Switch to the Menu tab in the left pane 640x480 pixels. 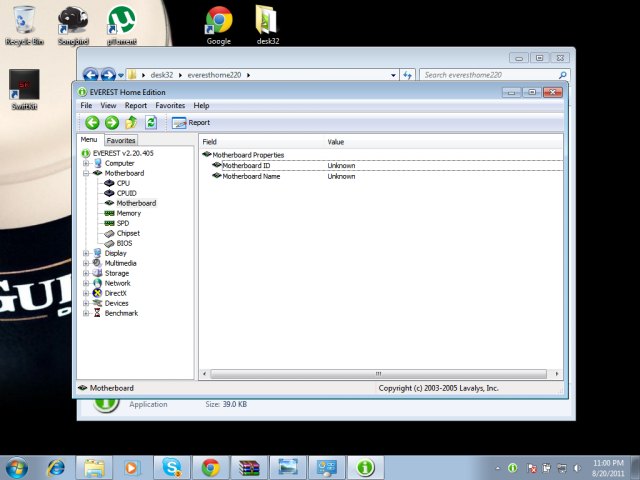[89, 140]
